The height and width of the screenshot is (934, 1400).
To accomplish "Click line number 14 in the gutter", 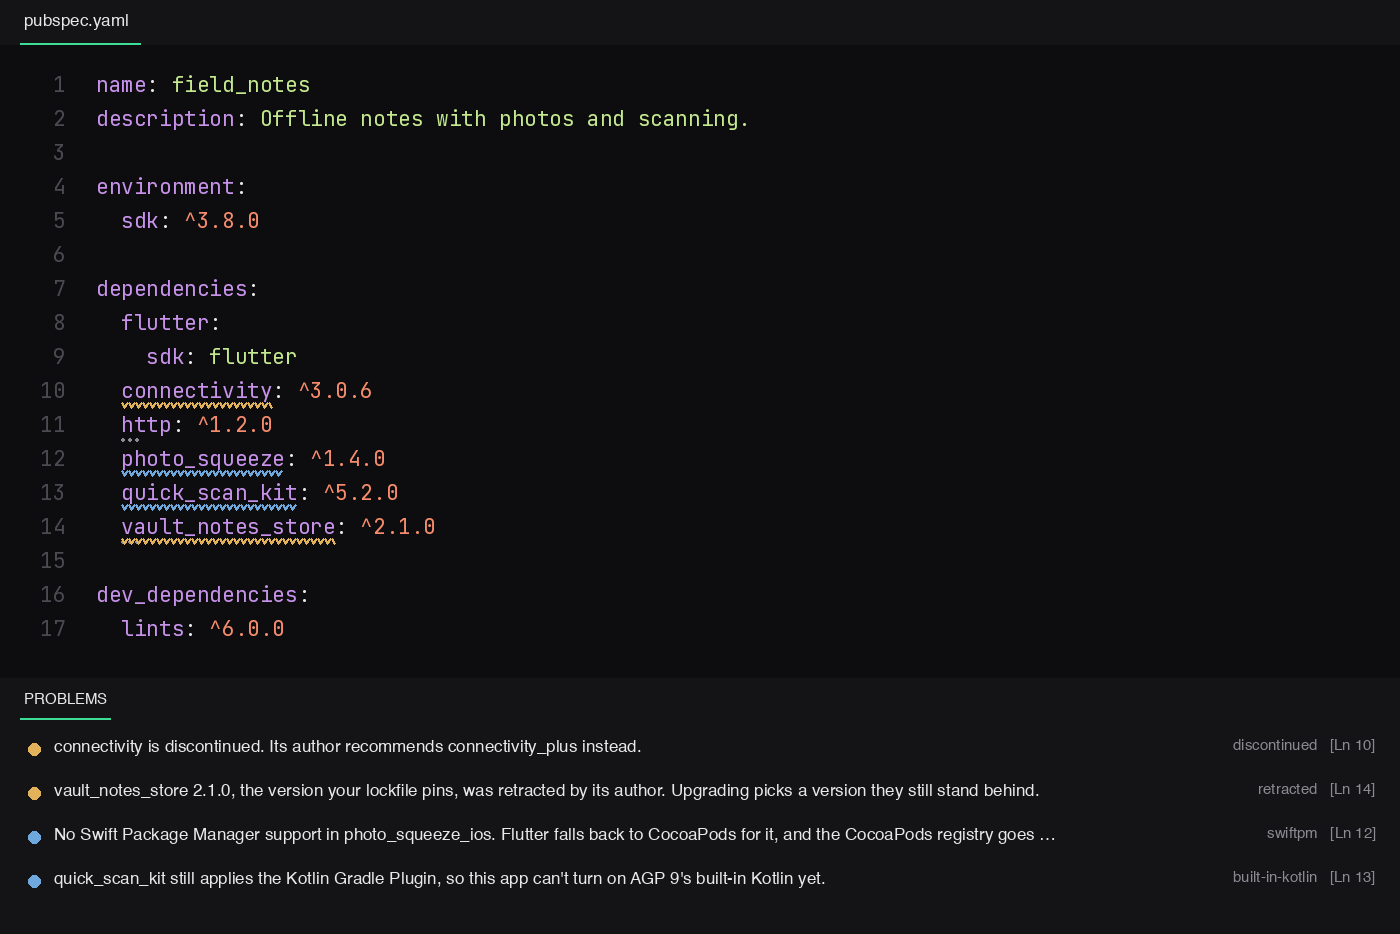I will coord(53,527).
